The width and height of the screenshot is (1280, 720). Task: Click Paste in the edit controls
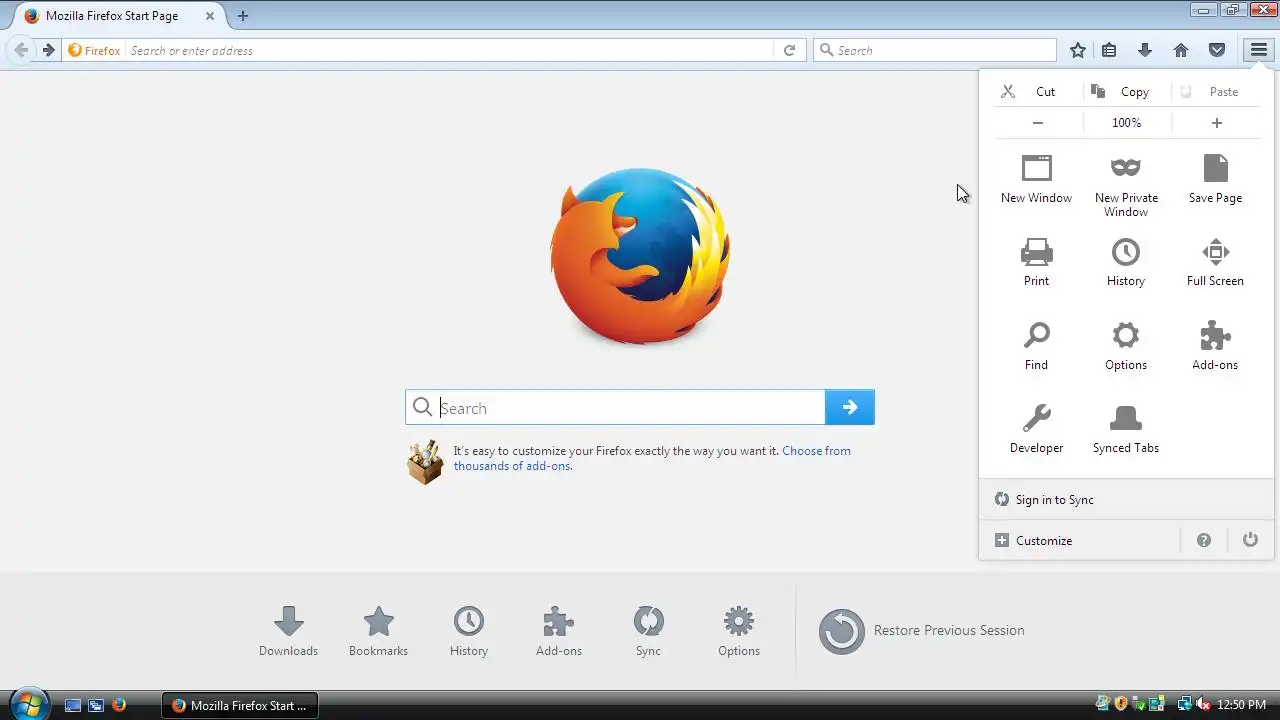[1215, 91]
